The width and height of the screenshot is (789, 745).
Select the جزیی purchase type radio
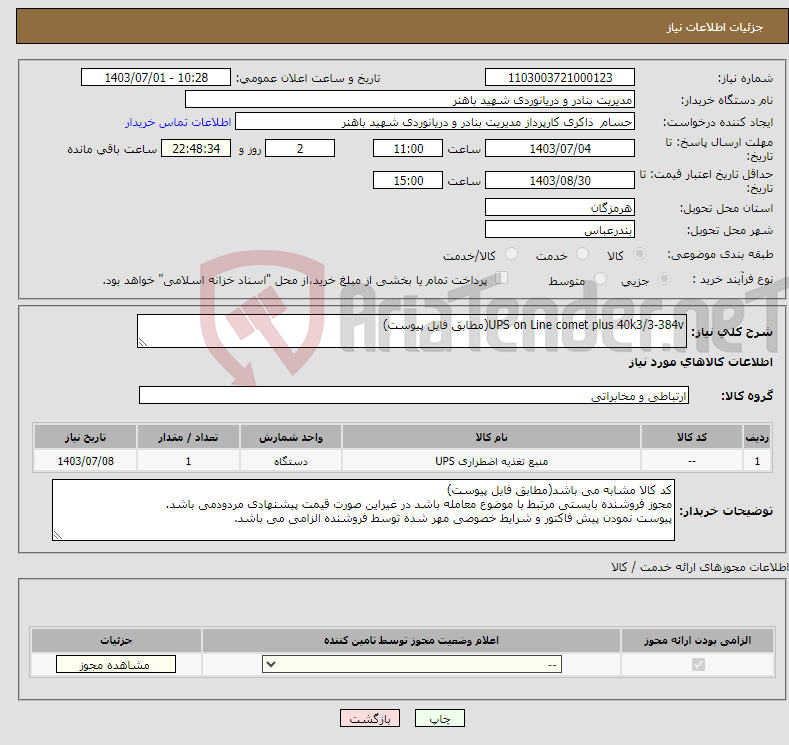click(x=664, y=279)
